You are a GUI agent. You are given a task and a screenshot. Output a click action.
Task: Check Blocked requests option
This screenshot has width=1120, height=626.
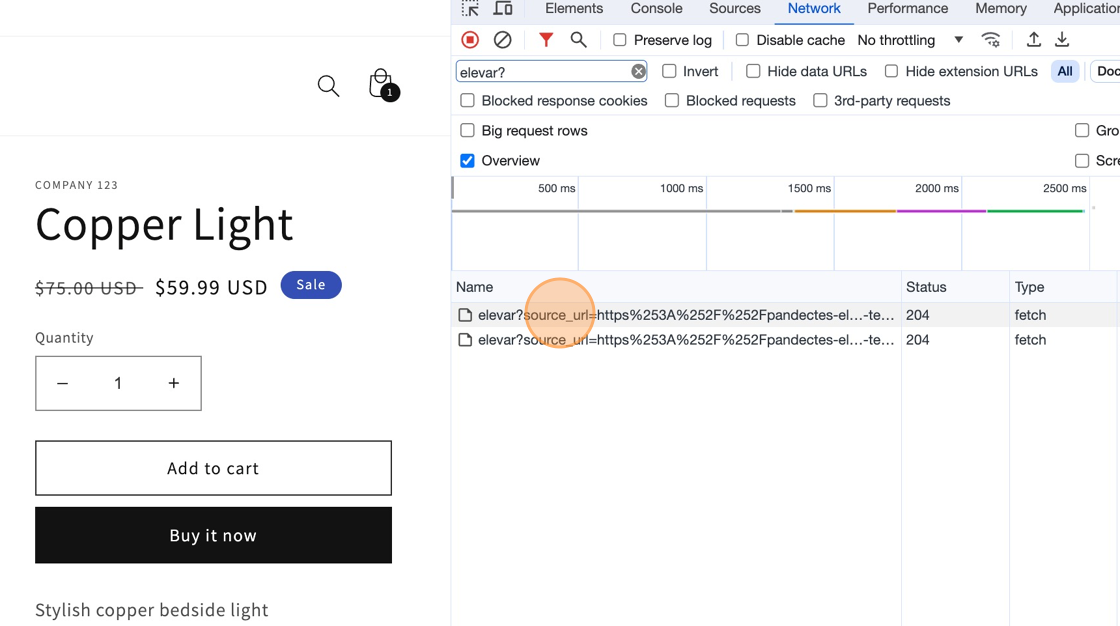tap(671, 101)
